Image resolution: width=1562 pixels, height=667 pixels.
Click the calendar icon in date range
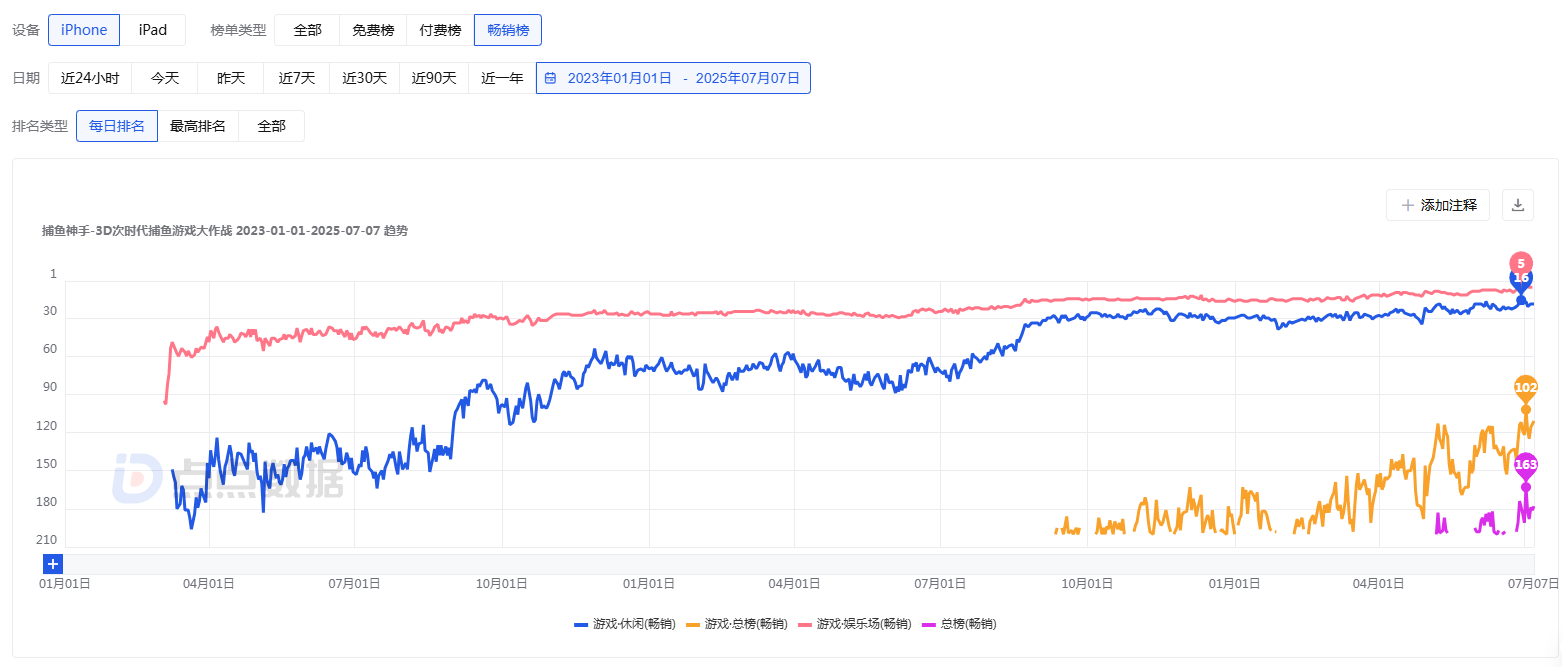tap(551, 78)
